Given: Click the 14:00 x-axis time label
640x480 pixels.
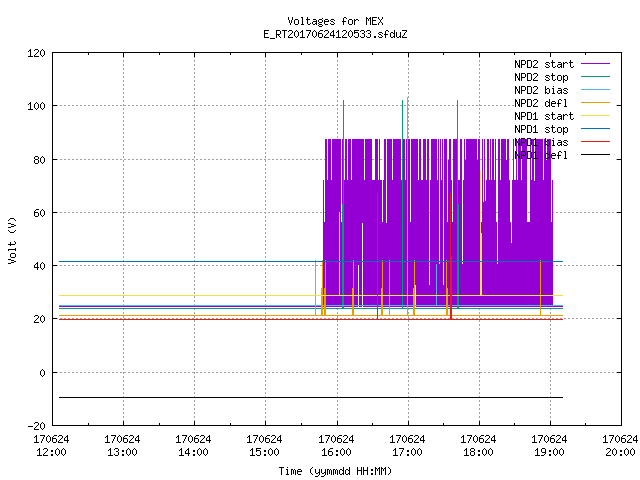Looking at the screenshot, I should 193,452.
